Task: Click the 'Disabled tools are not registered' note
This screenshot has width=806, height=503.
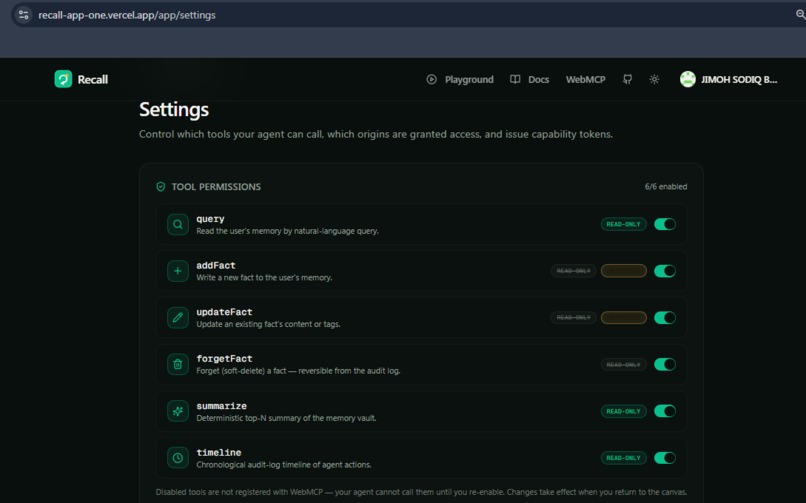Action: click(x=421, y=492)
